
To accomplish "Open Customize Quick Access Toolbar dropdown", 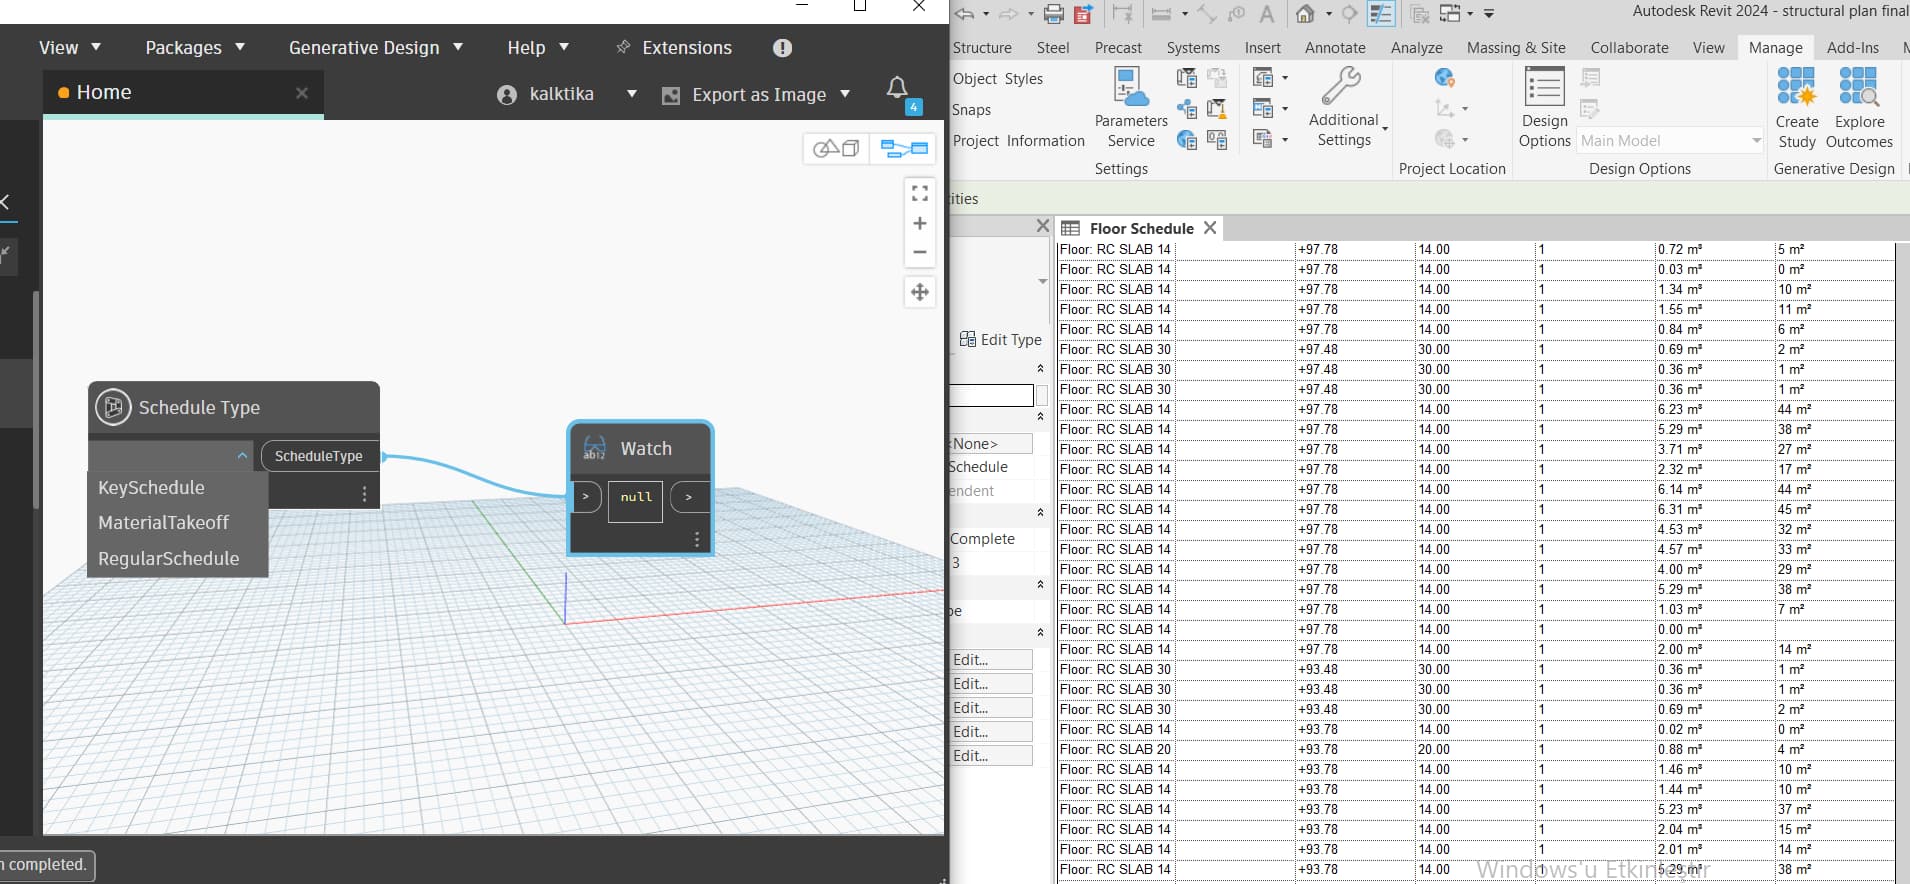I will [1489, 14].
